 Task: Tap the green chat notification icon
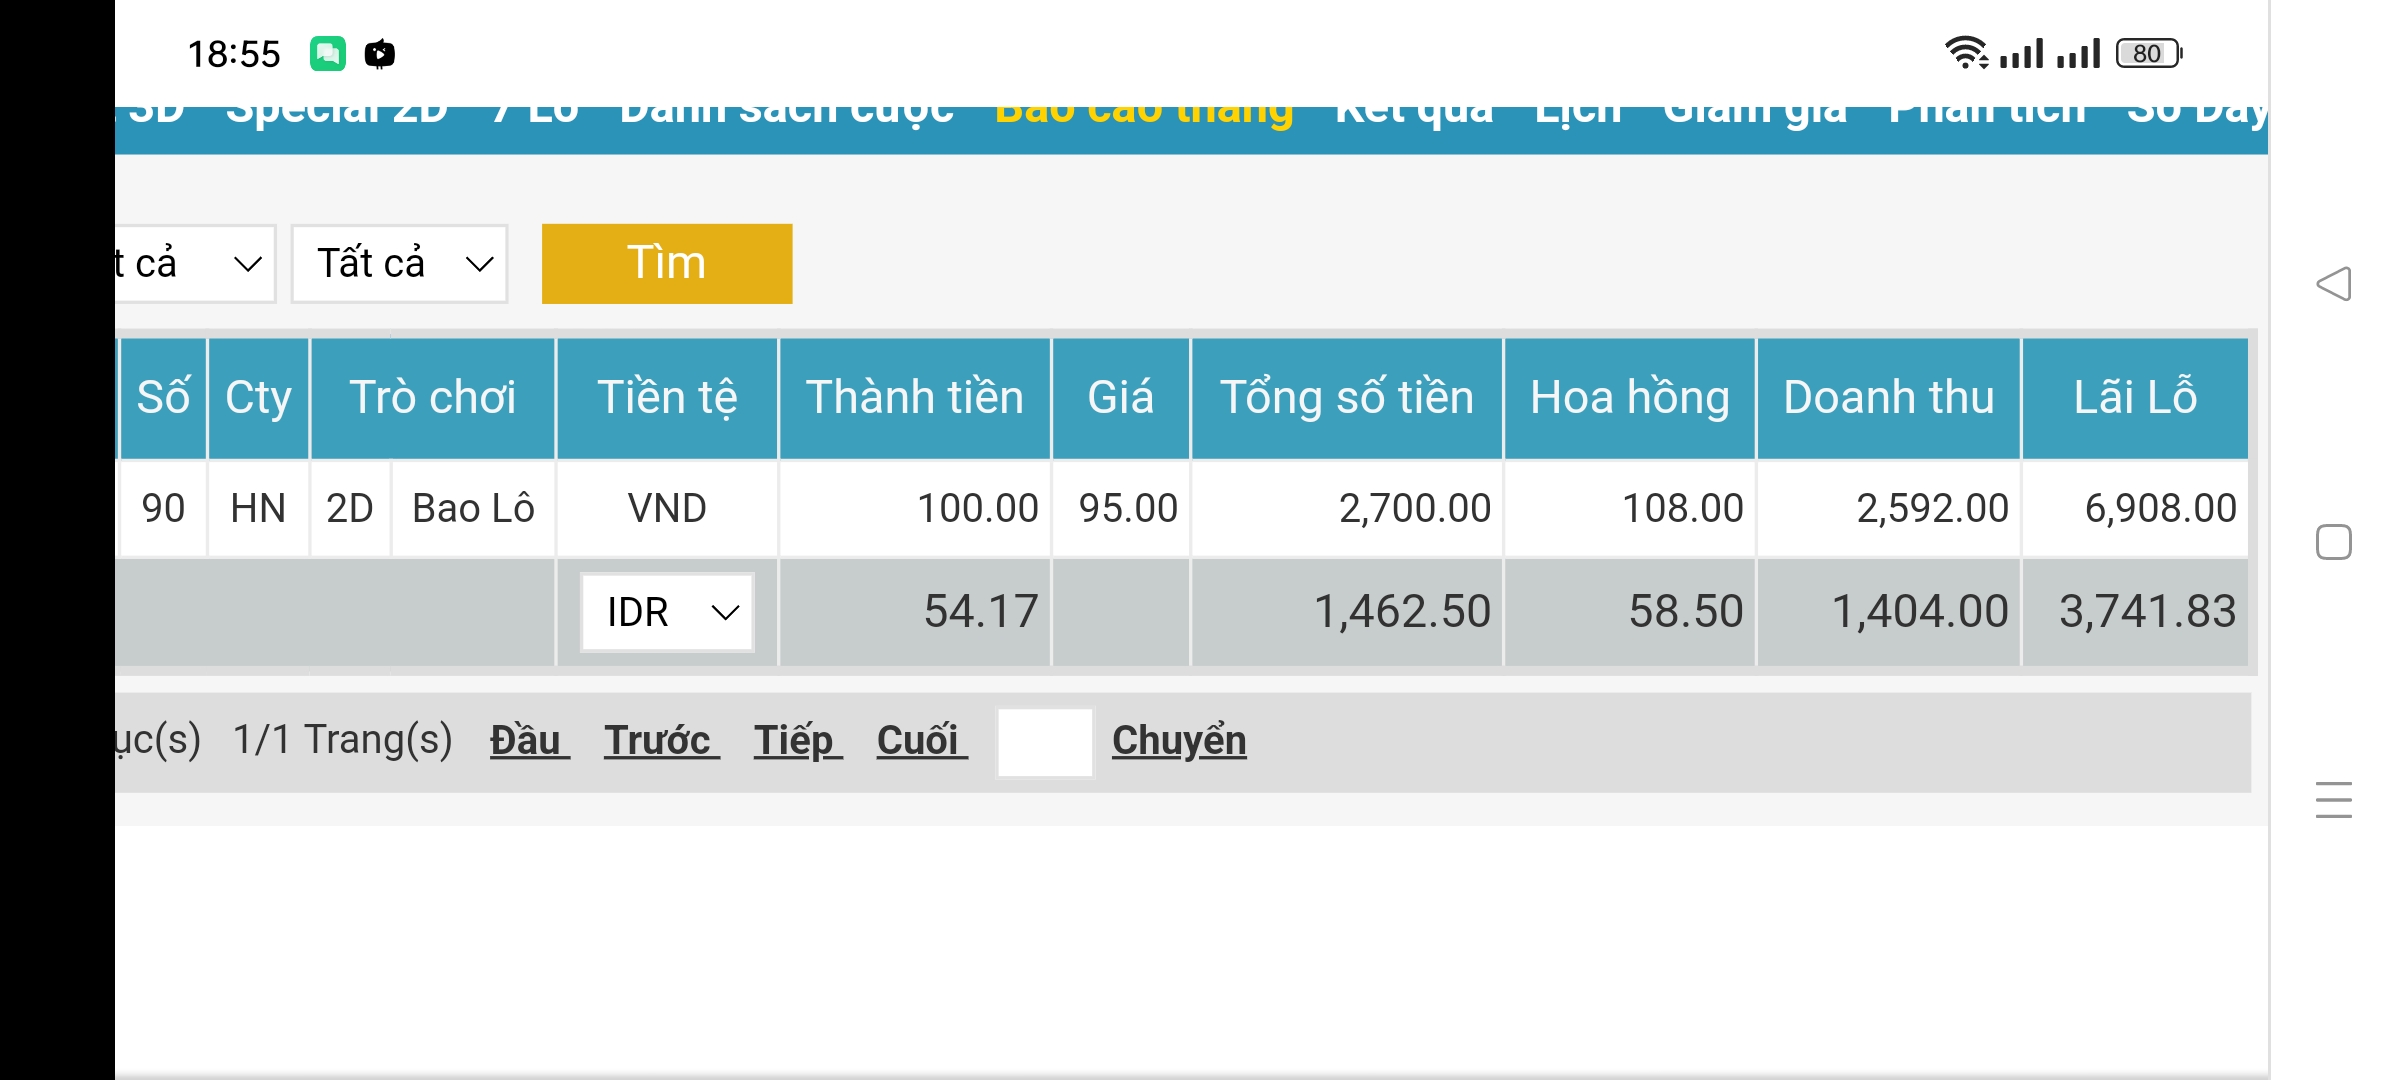coord(327,53)
